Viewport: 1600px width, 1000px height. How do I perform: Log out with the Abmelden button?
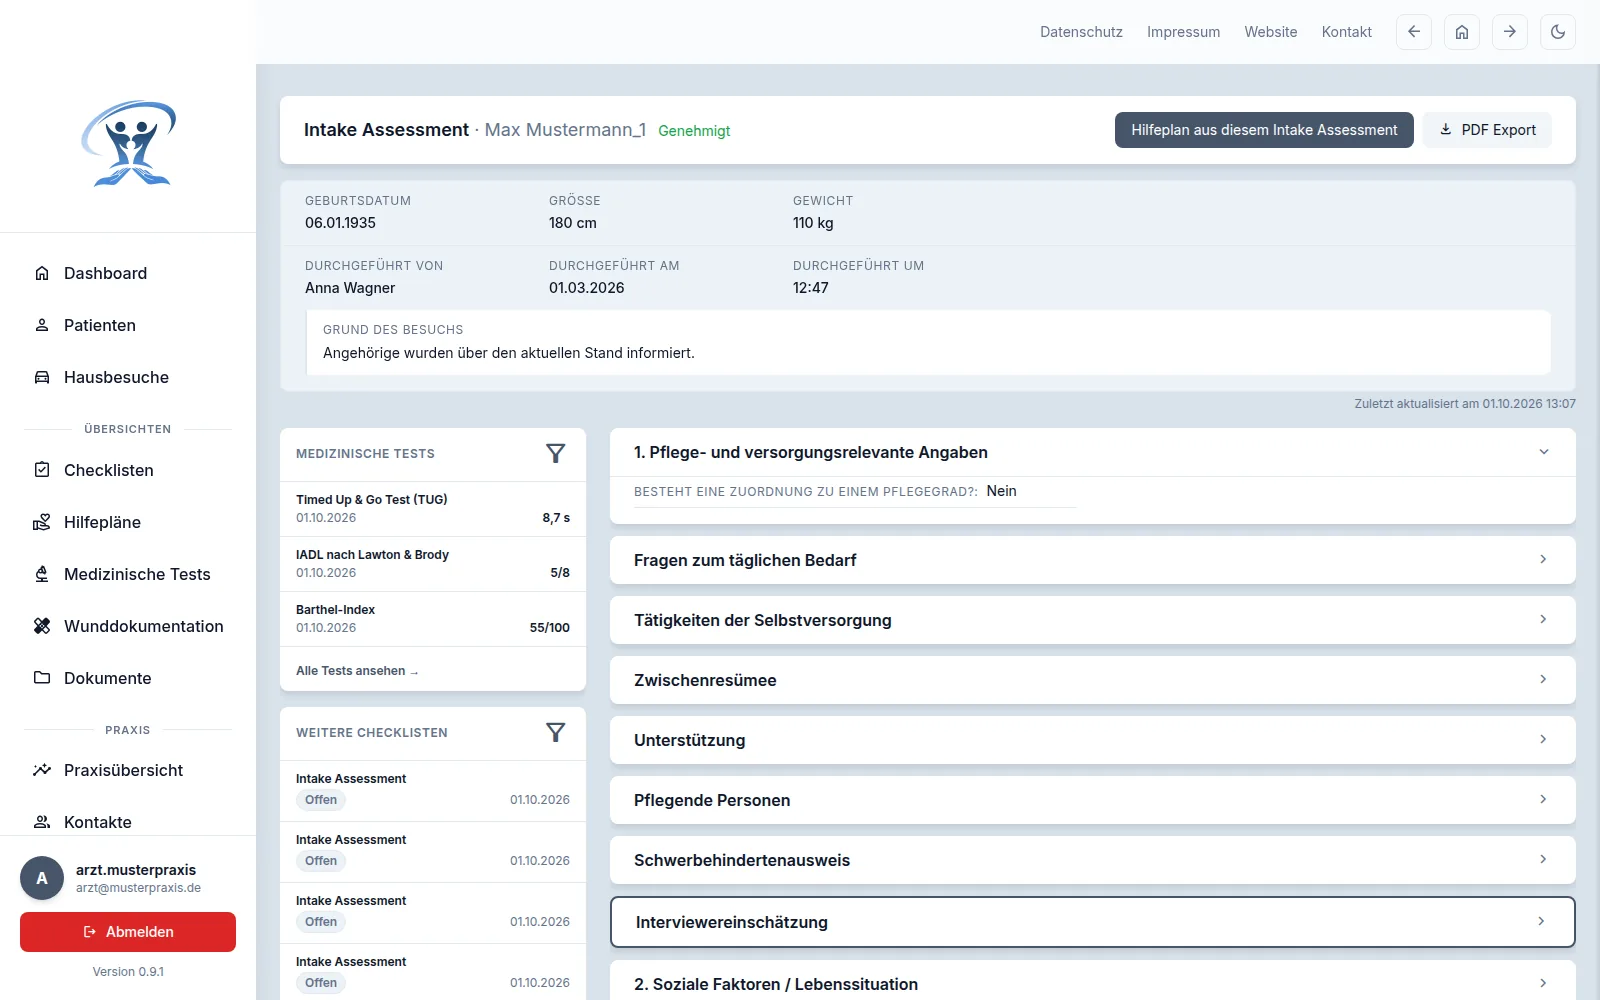(x=128, y=932)
